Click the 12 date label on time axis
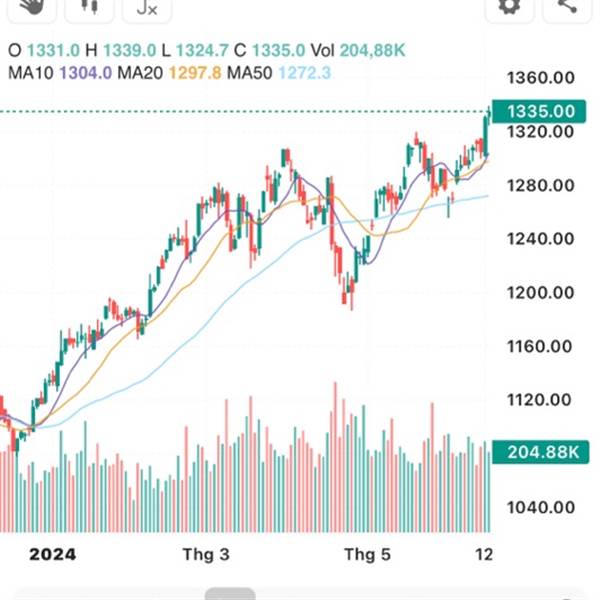The height and width of the screenshot is (600, 600). tap(485, 553)
